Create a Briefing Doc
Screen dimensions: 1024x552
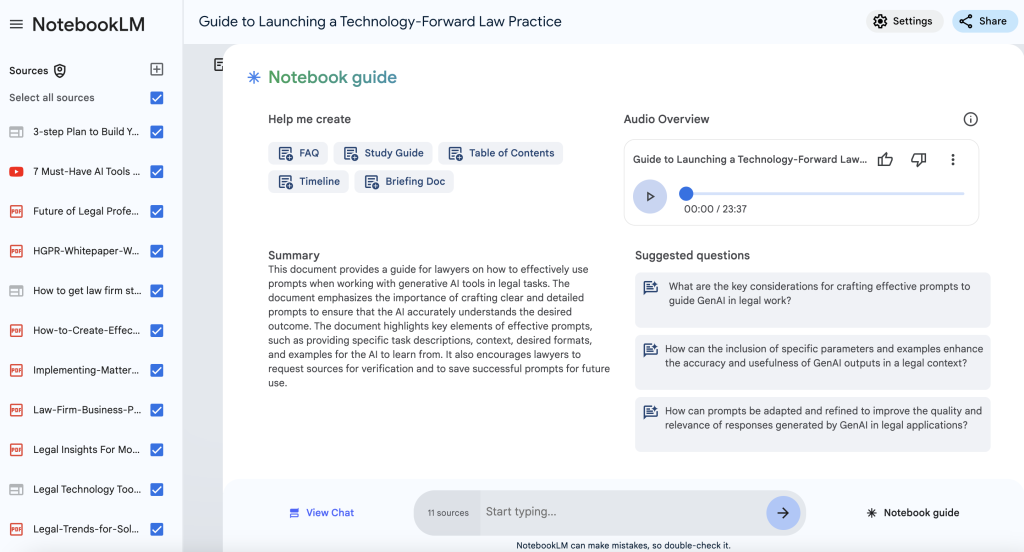404,182
